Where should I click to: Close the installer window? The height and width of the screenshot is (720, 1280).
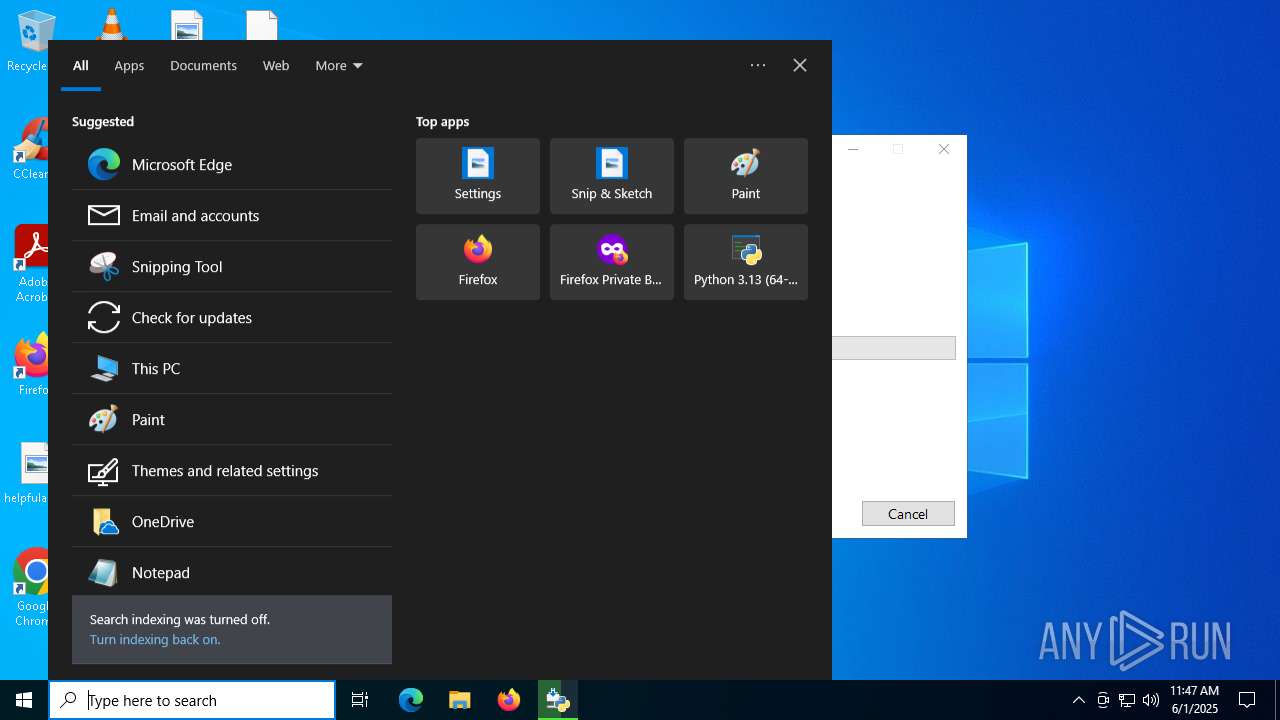[x=944, y=149]
